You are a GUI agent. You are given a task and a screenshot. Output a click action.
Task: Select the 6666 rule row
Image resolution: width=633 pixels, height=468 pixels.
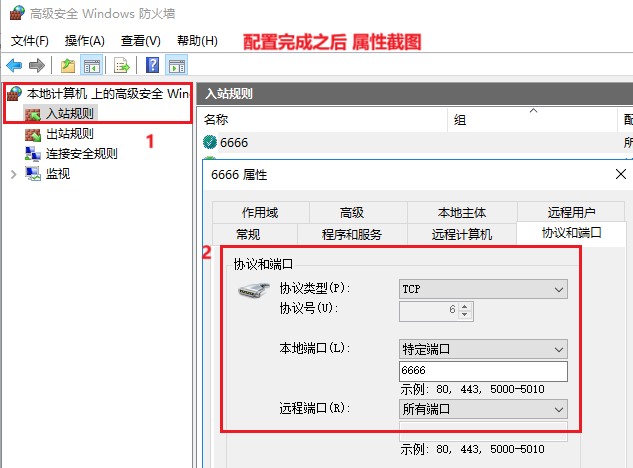[415, 143]
